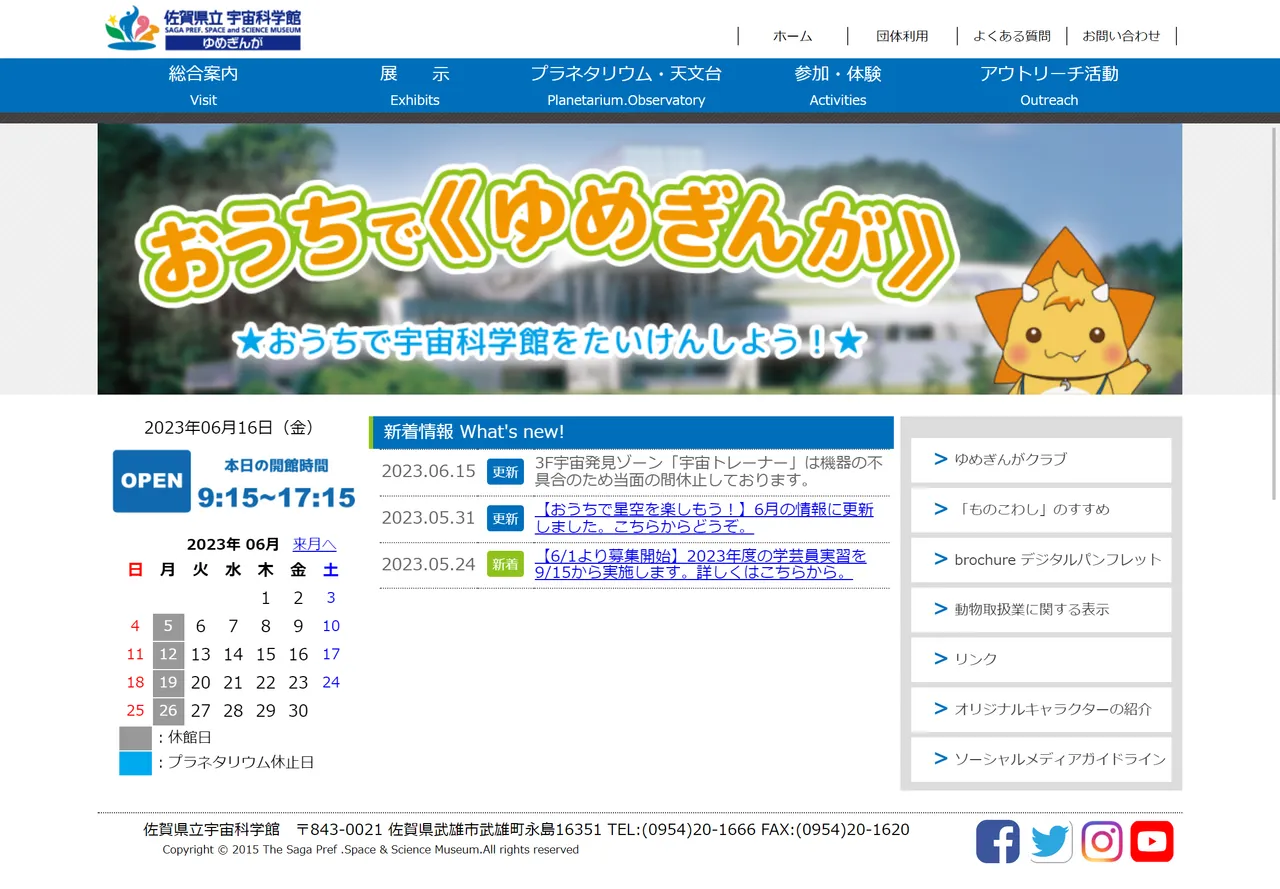Open the Instagram icon in footer
Viewport: 1280px width, 889px height.
point(1102,842)
